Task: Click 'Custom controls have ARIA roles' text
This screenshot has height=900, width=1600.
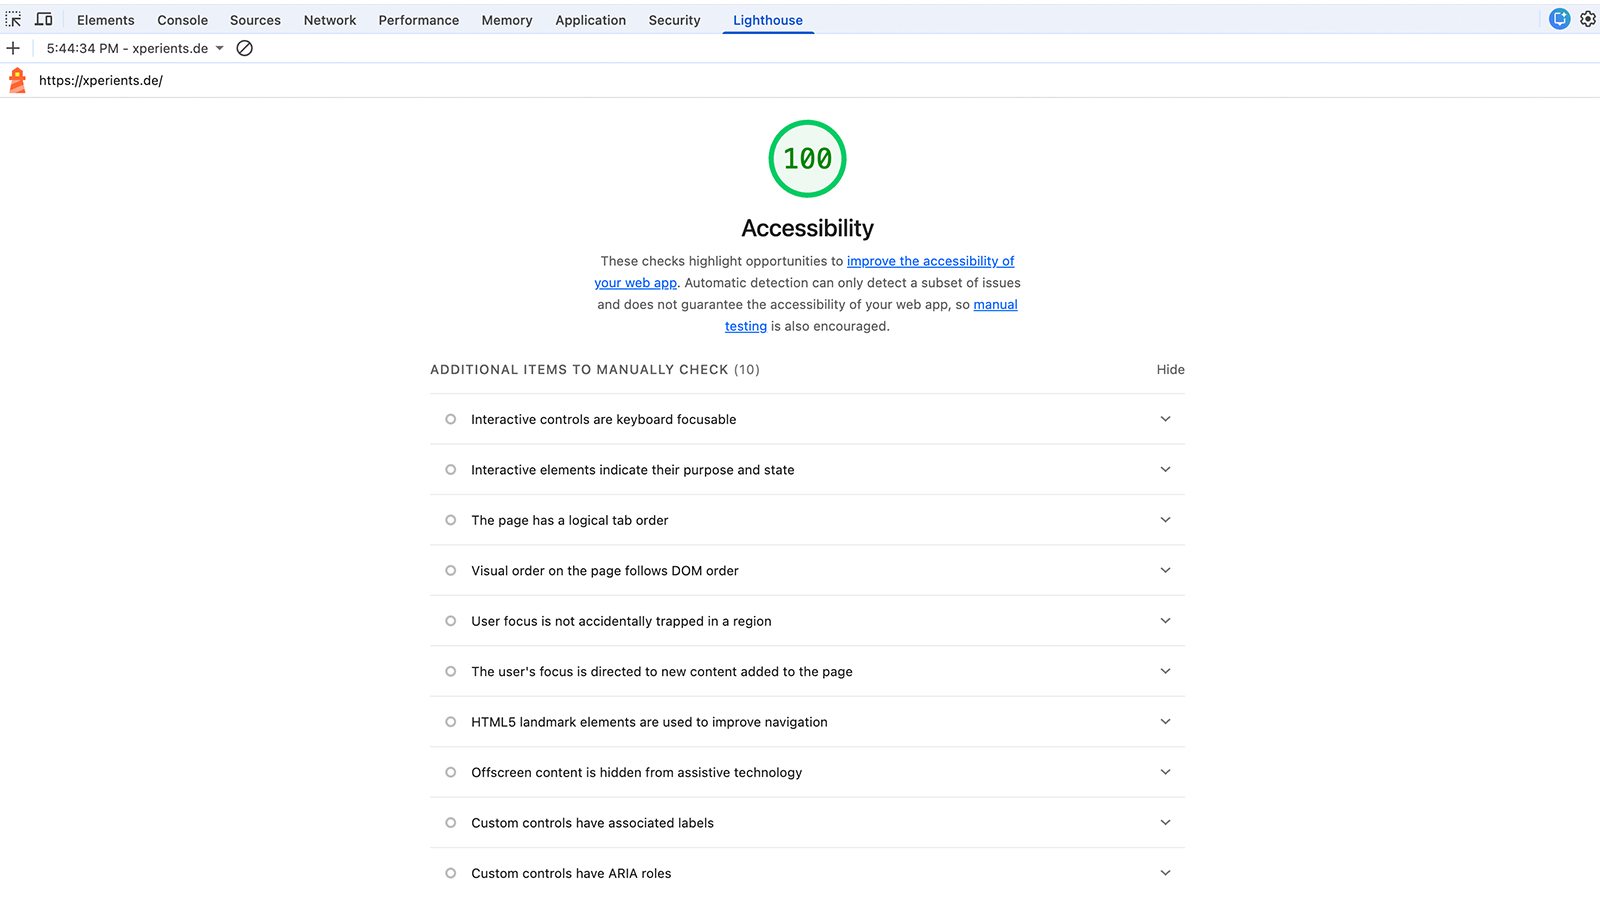Action: click(571, 874)
